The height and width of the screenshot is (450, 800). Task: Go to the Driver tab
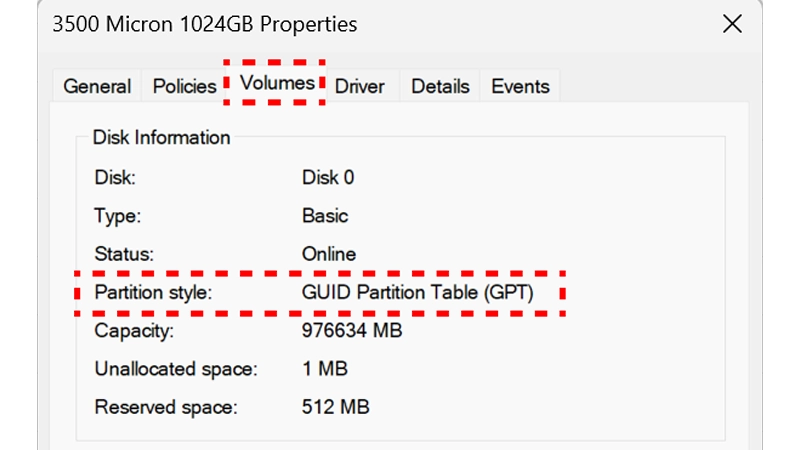point(360,86)
